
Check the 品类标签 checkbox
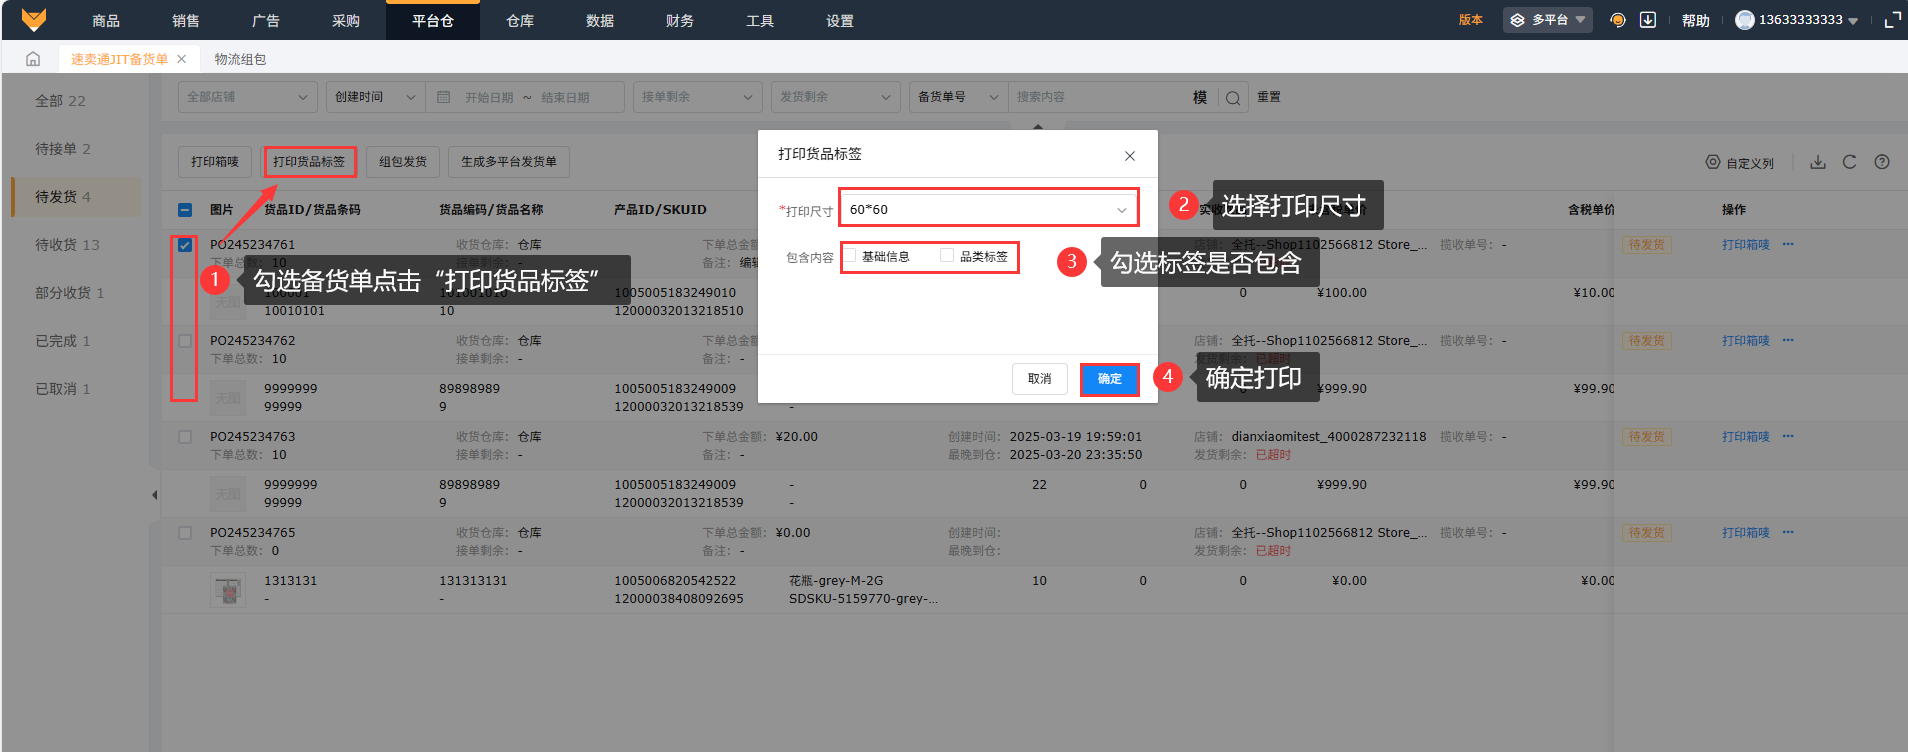pyautogui.click(x=947, y=256)
